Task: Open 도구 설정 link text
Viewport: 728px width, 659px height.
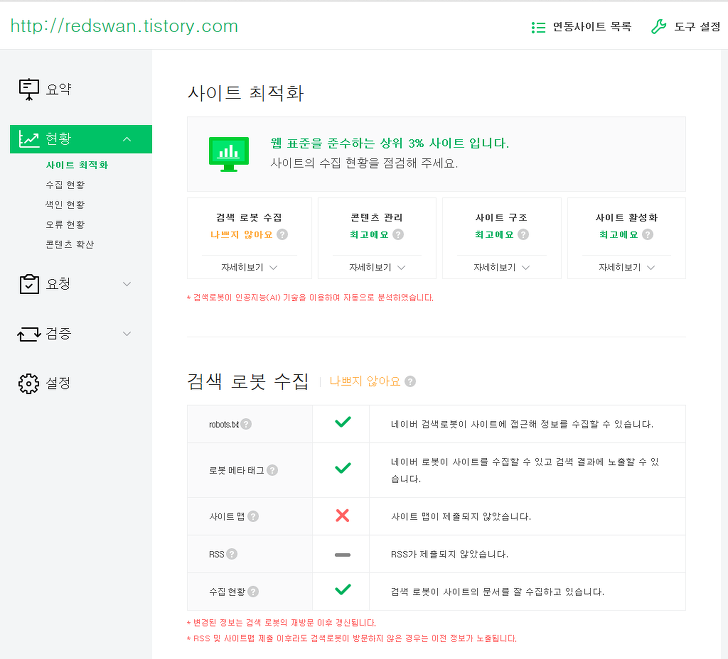Action: tap(697, 27)
